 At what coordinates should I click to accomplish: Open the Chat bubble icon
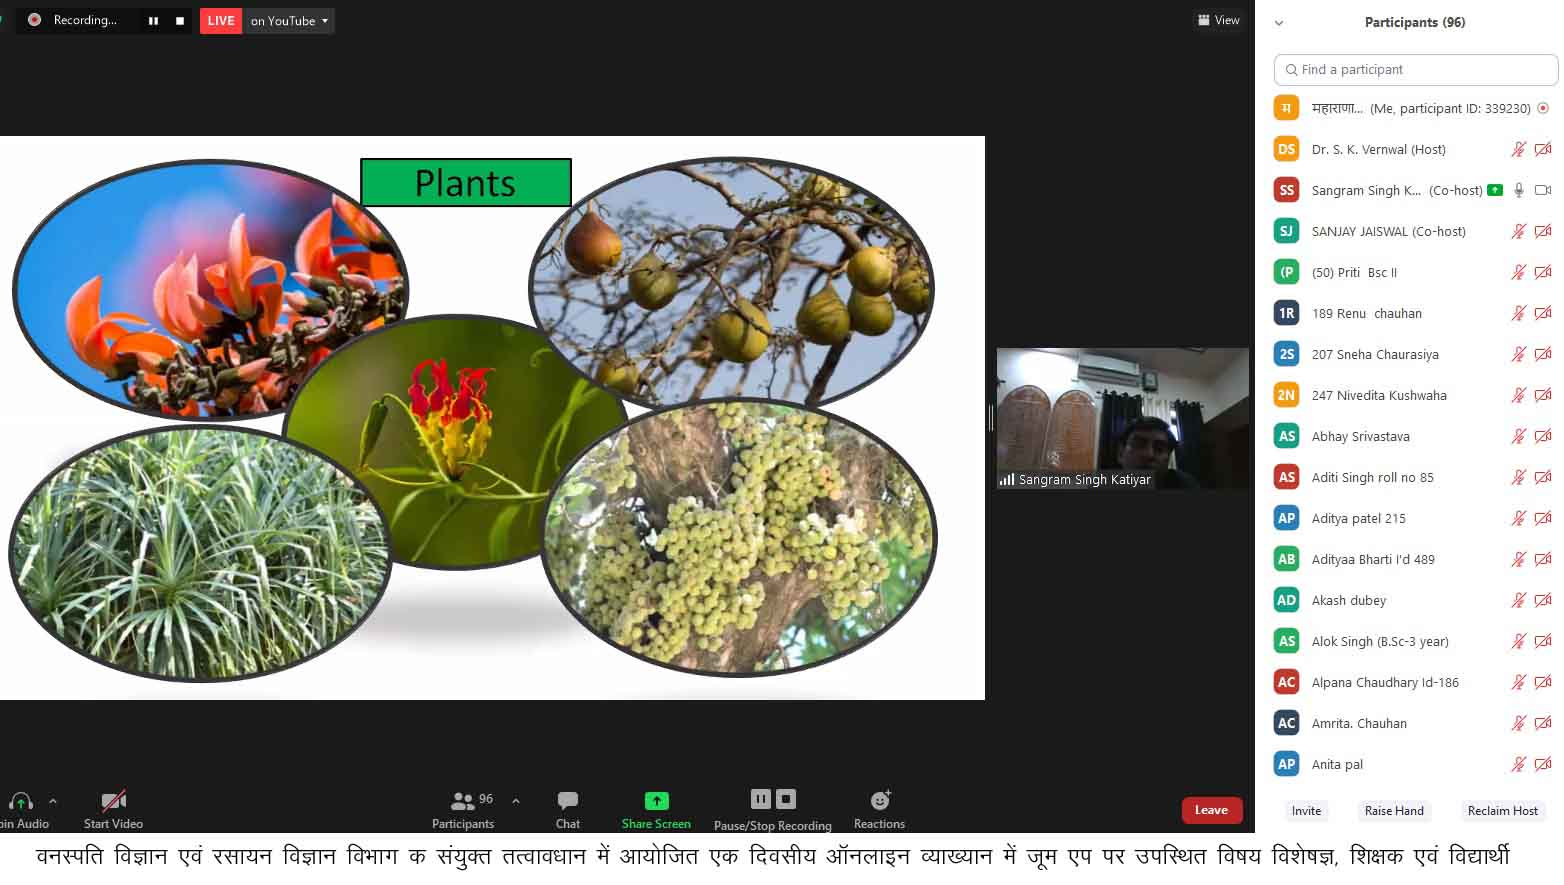click(568, 800)
